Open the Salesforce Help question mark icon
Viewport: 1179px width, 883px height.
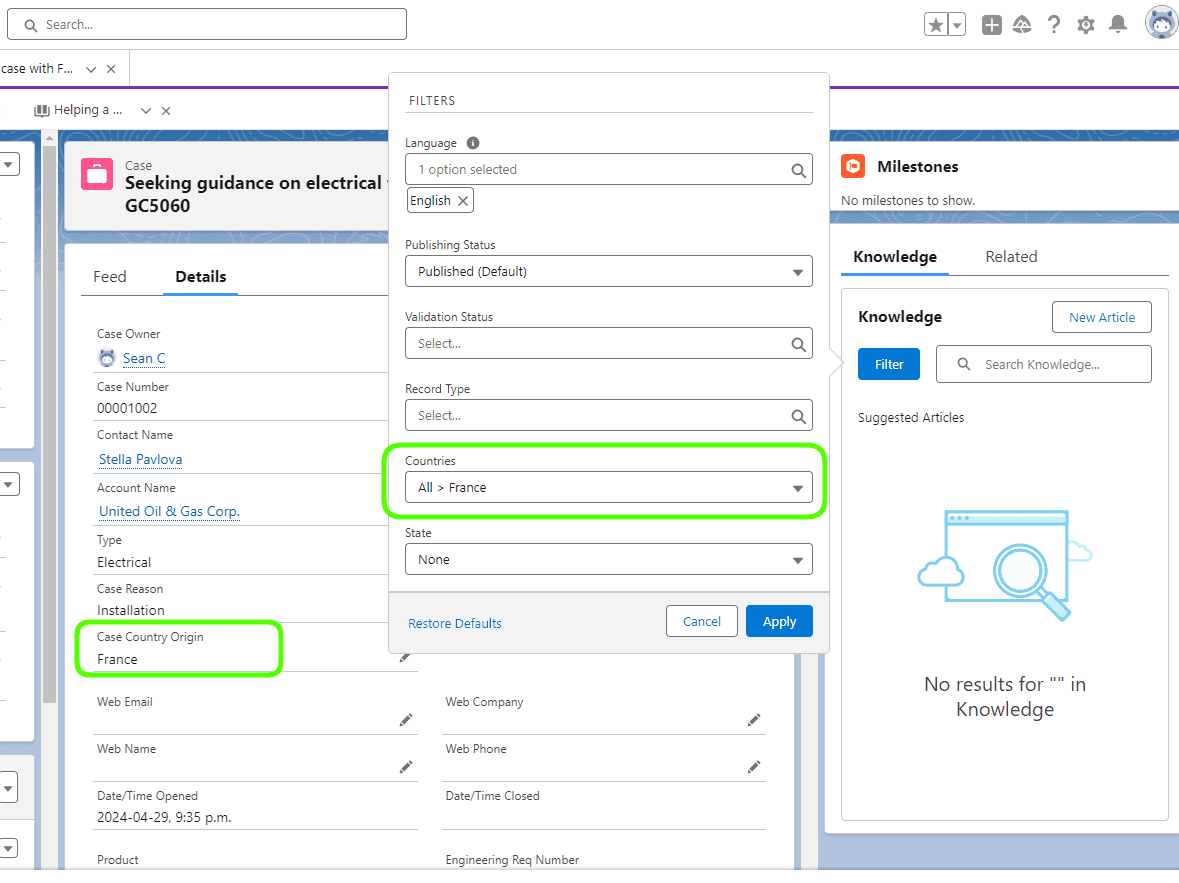(x=1053, y=25)
